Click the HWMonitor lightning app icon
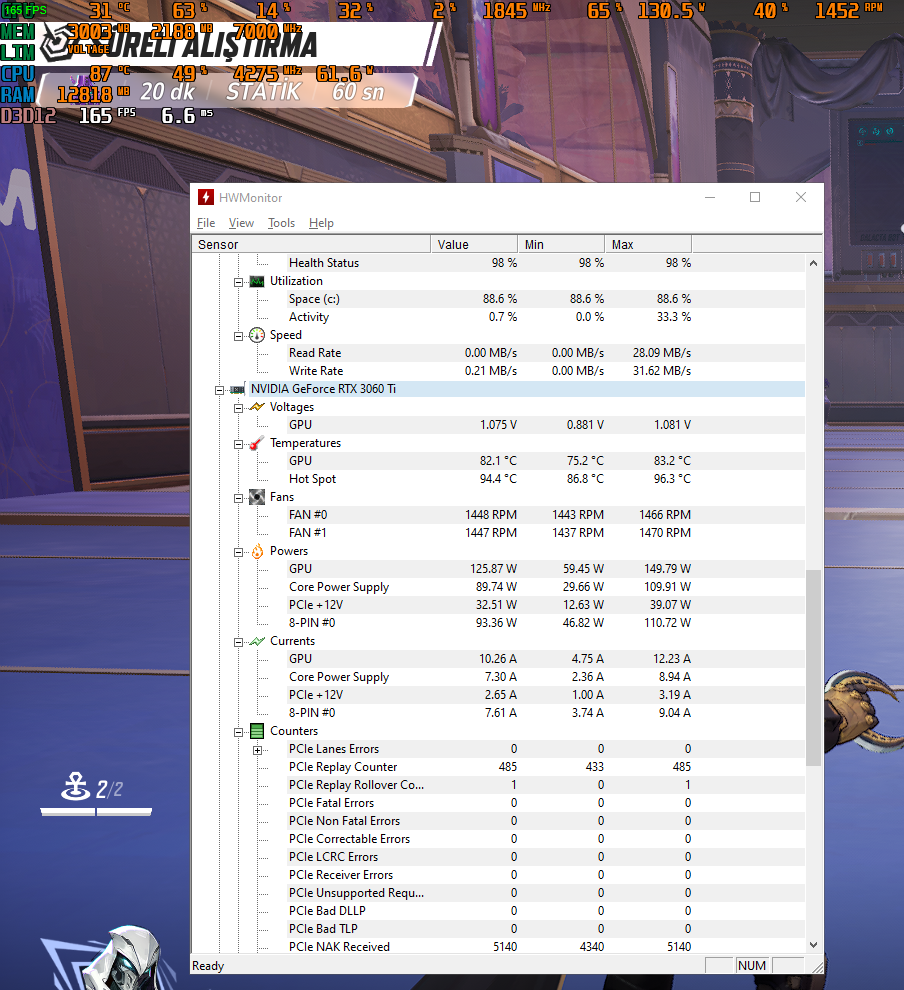 [x=206, y=198]
